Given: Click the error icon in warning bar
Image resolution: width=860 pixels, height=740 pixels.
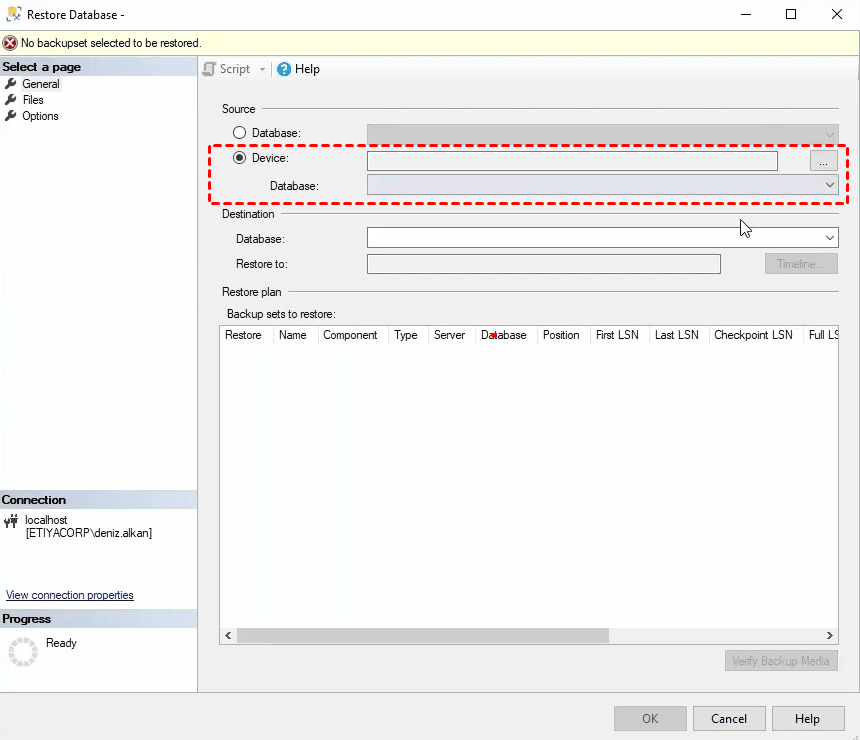Looking at the screenshot, I should 10,43.
